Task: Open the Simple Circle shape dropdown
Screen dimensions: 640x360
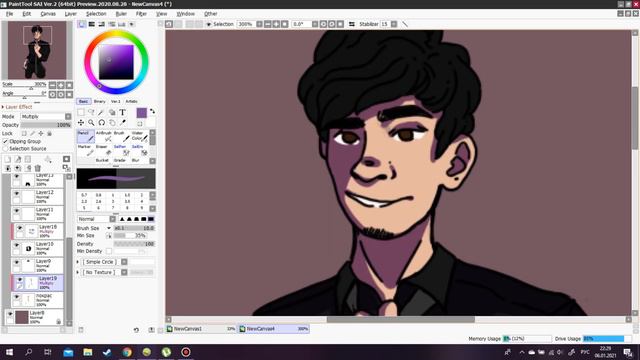Action: (x=124, y=262)
